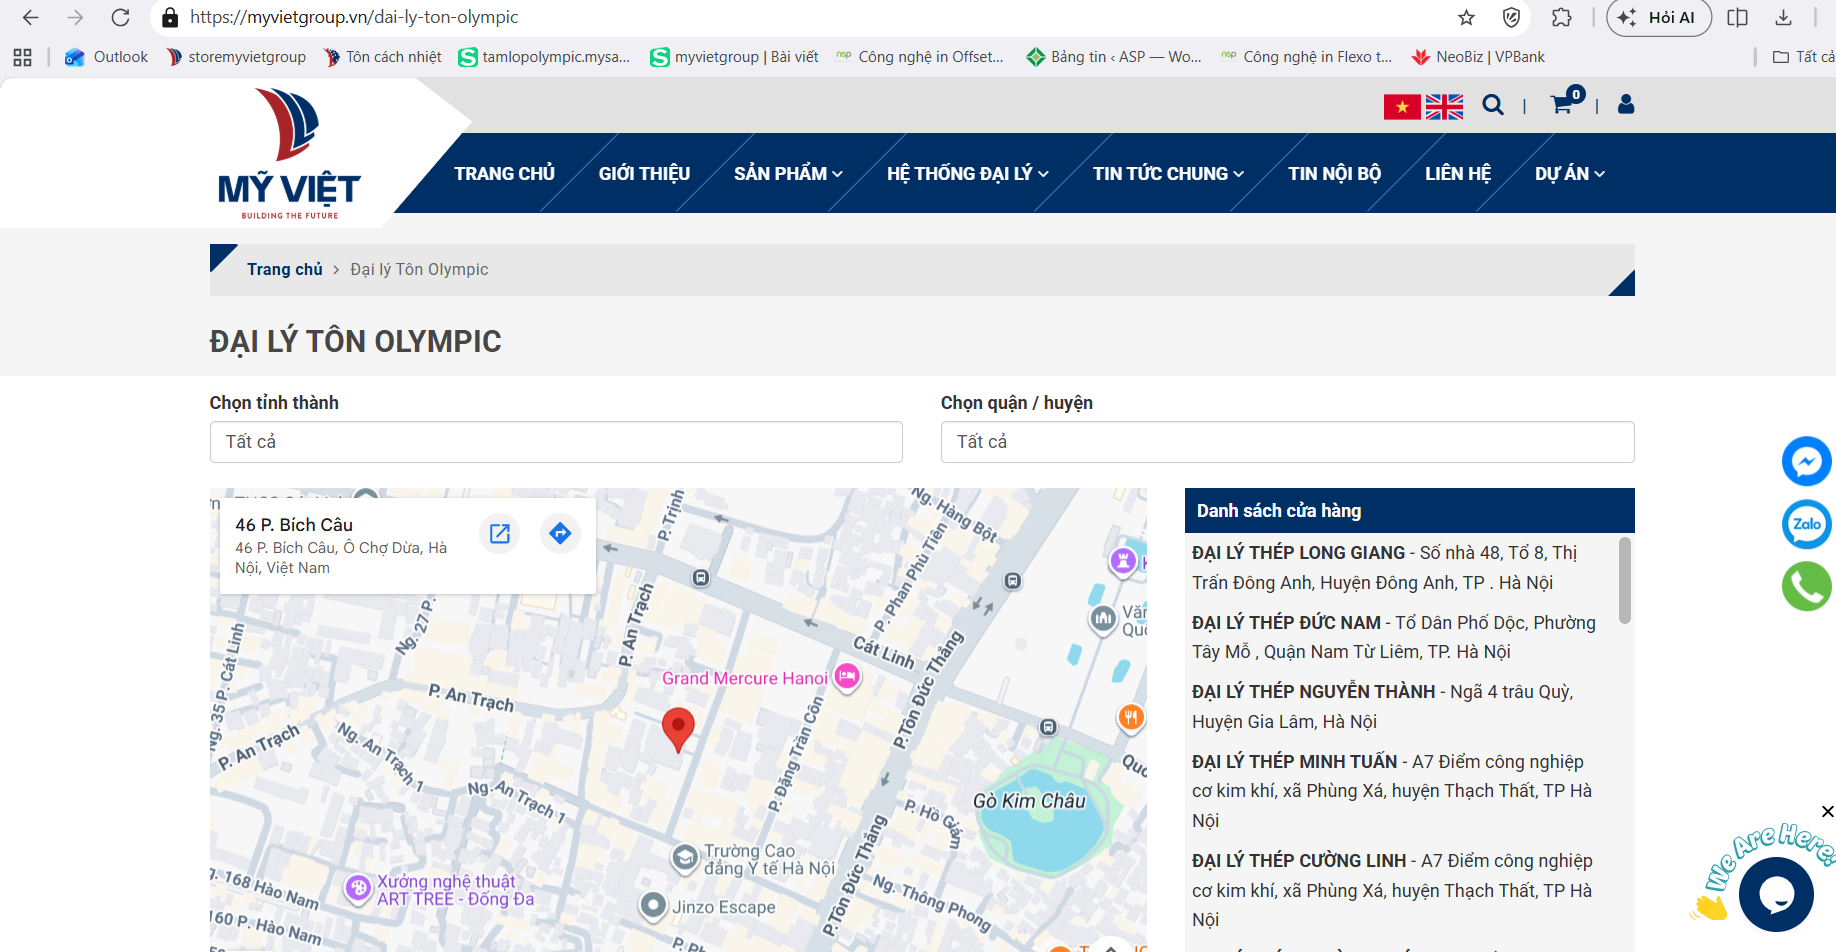Viewport: 1836px width, 952px height.
Task: Go to TRANG CHỦ menu item
Action: tap(504, 174)
